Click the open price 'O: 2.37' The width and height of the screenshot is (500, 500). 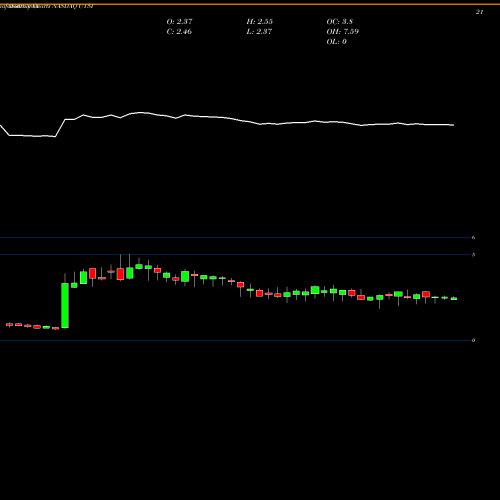[179, 22]
